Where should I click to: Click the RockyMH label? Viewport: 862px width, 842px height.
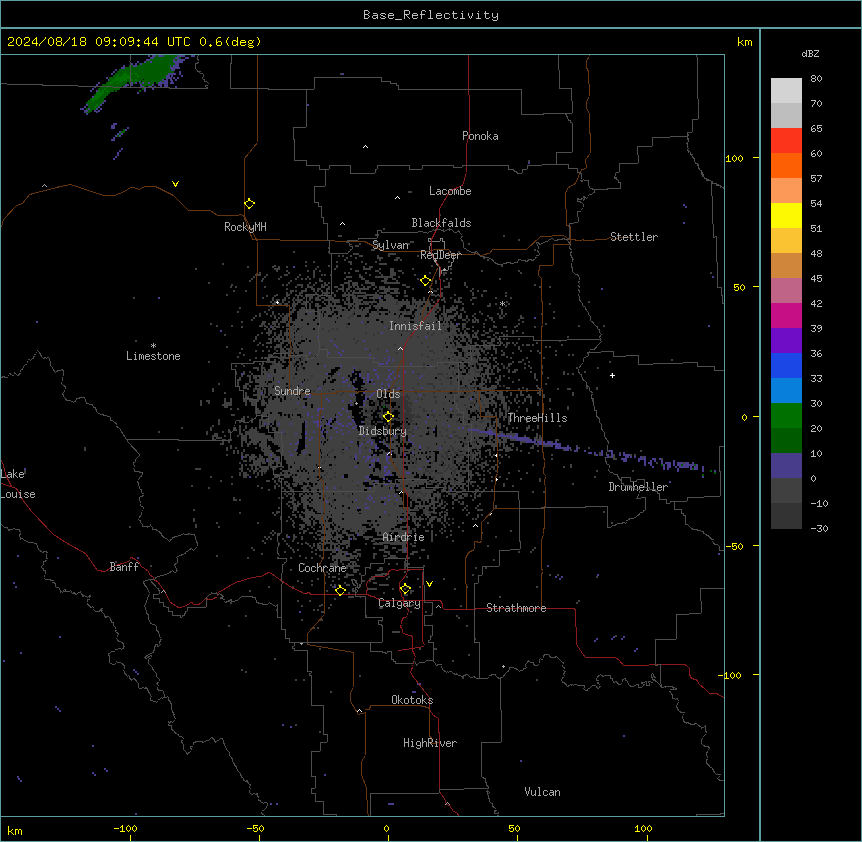tap(245, 227)
